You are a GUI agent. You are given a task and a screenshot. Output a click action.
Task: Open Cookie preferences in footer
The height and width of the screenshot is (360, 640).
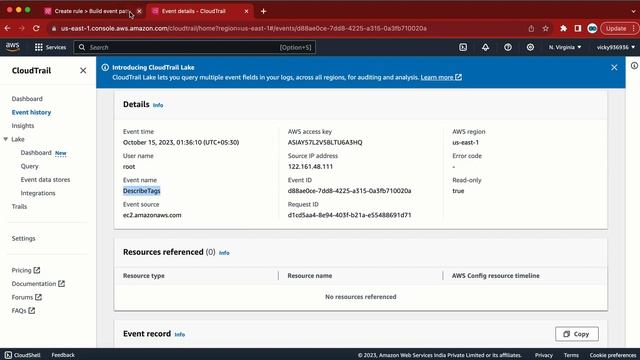[x=613, y=355]
